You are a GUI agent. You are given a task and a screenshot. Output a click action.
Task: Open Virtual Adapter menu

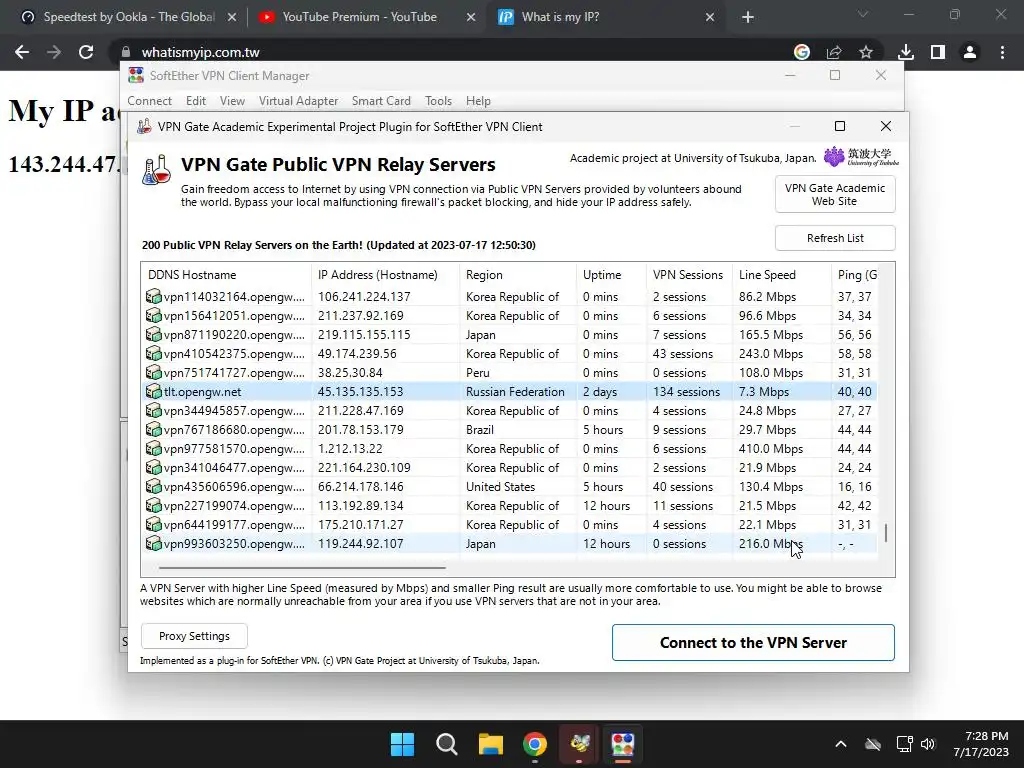(x=298, y=101)
